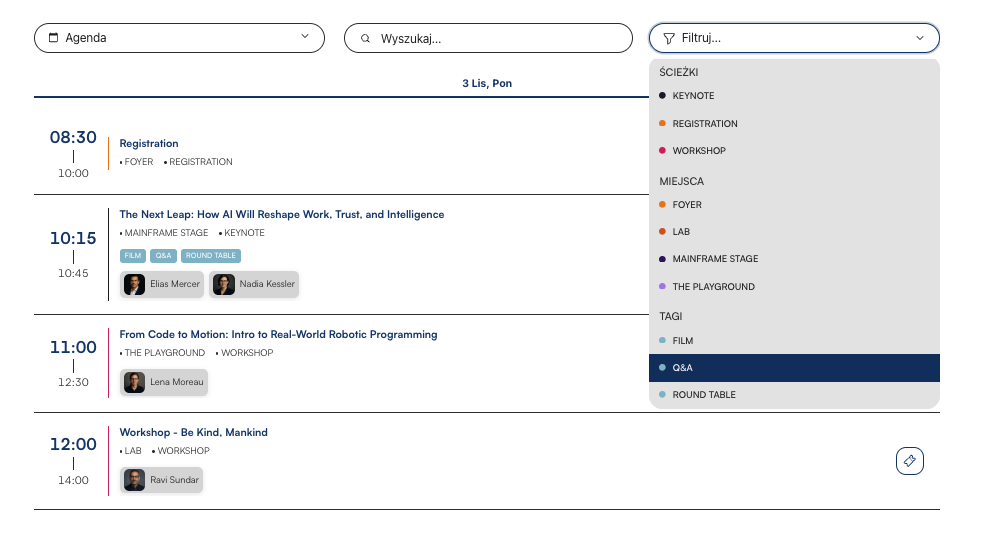Select Q&A tag in filter list

tap(682, 368)
